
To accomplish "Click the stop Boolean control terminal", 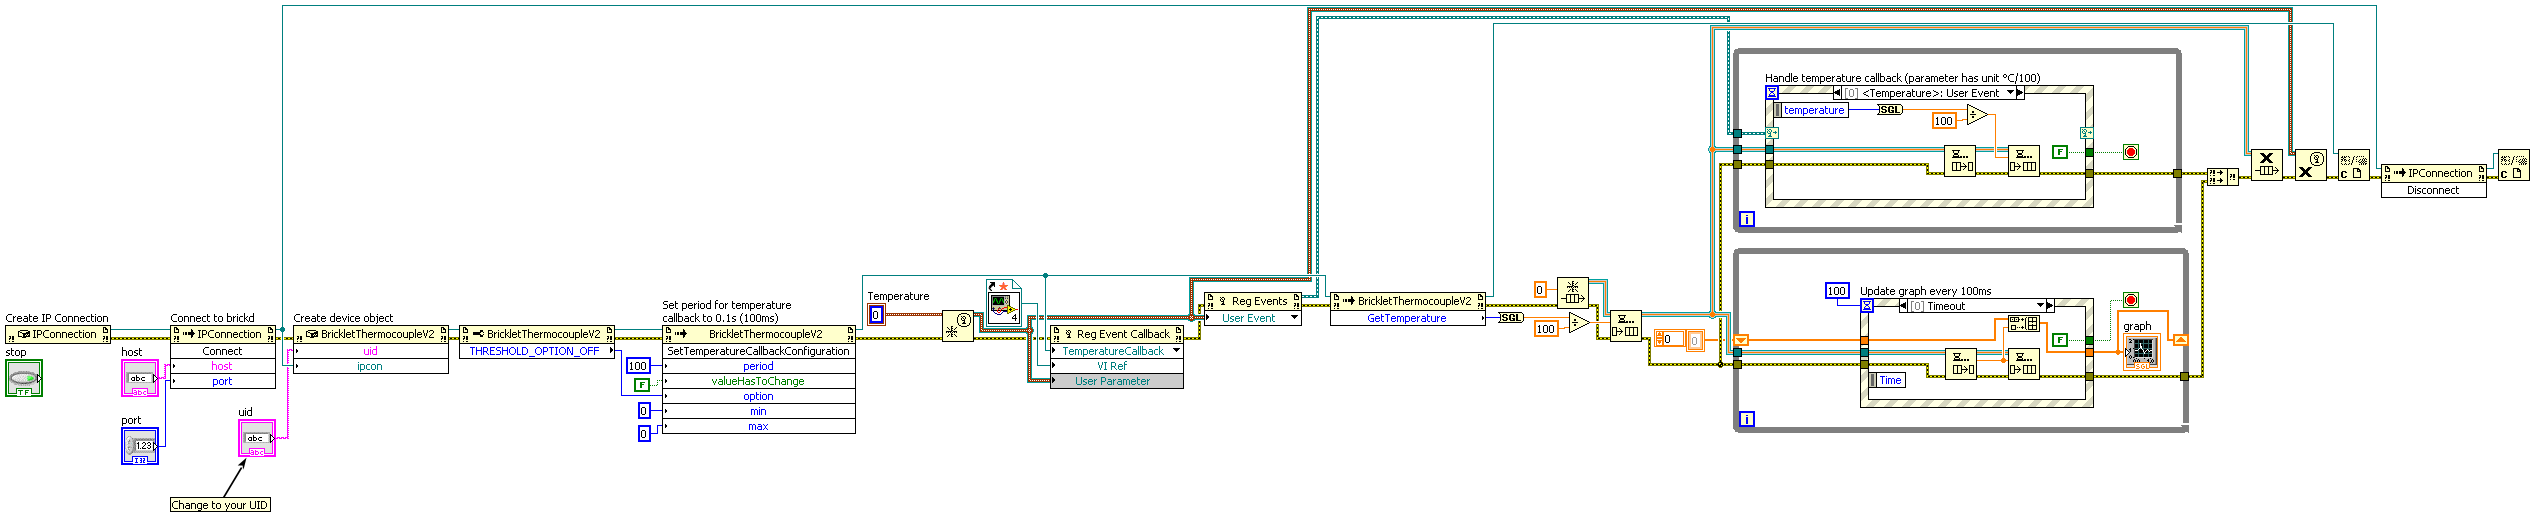I will (x=24, y=378).
